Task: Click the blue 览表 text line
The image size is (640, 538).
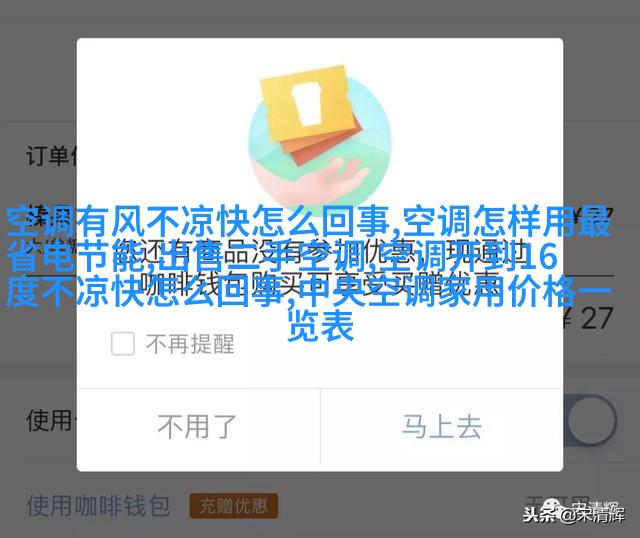Action: [x=320, y=327]
